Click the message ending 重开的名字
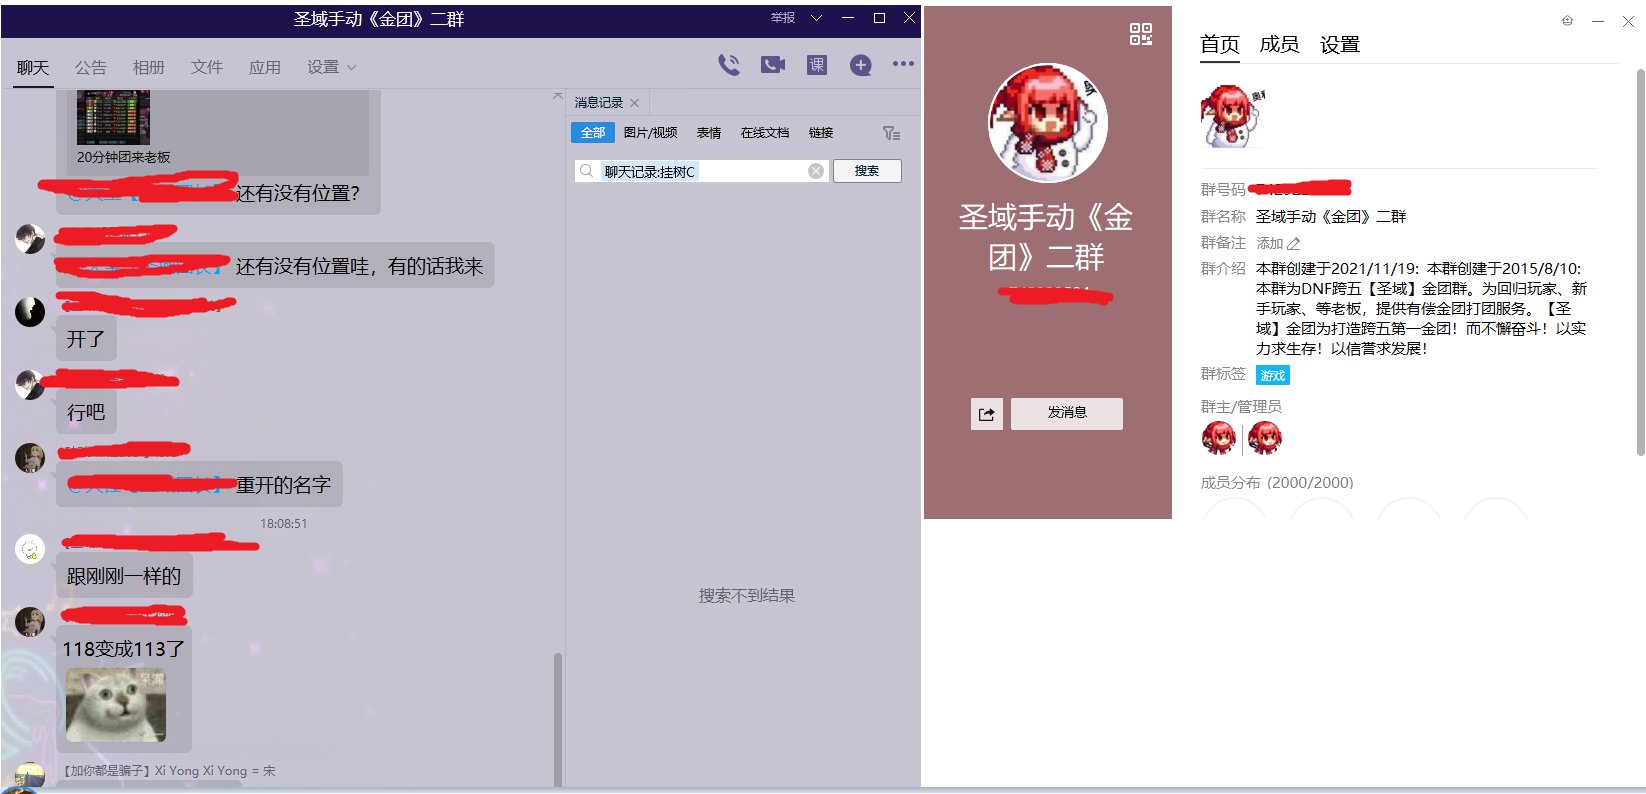The image size is (1646, 794). [x=200, y=485]
